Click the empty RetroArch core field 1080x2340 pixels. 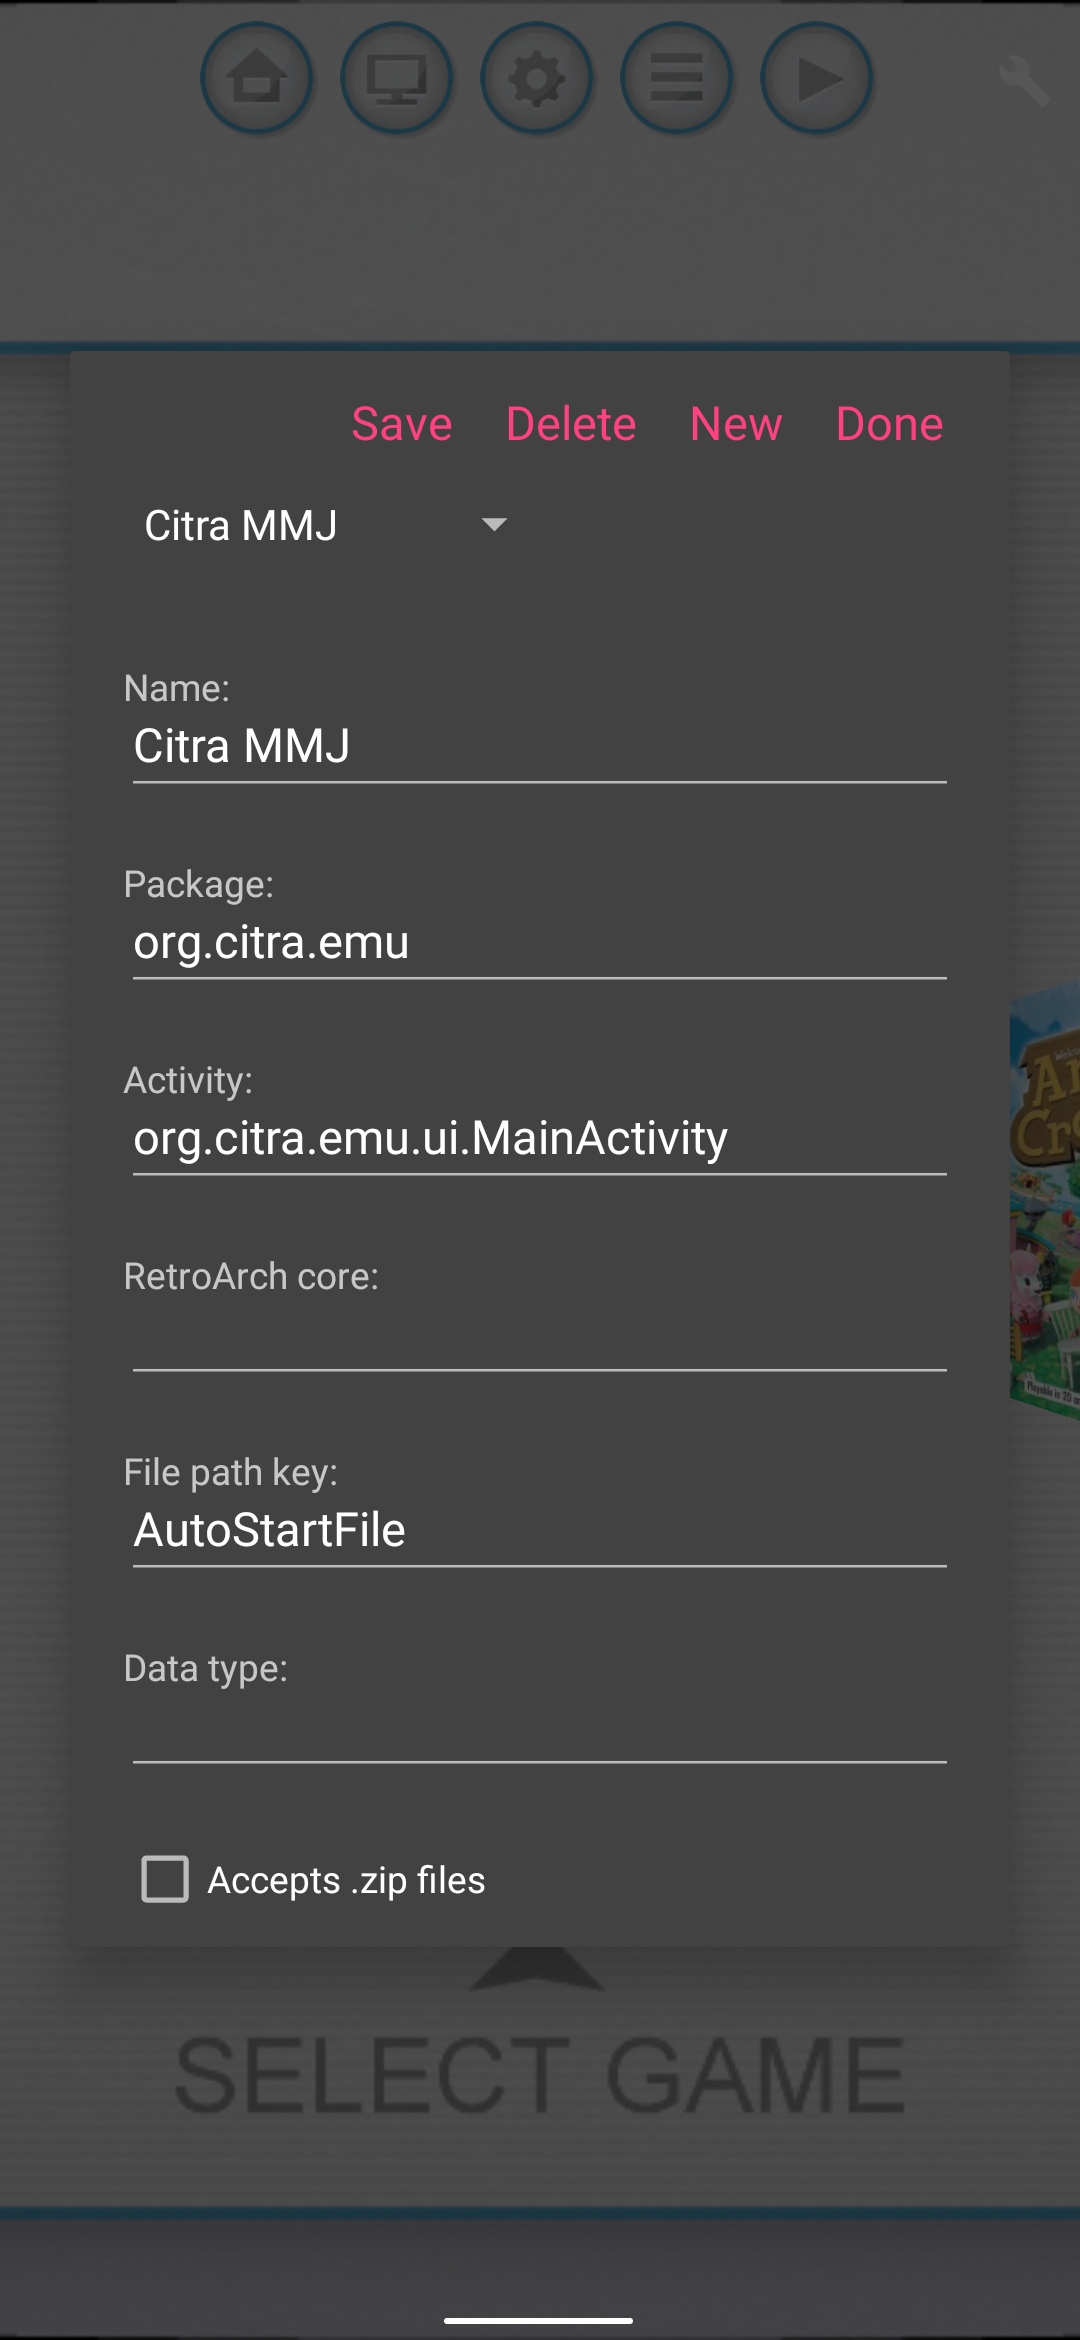point(540,1340)
